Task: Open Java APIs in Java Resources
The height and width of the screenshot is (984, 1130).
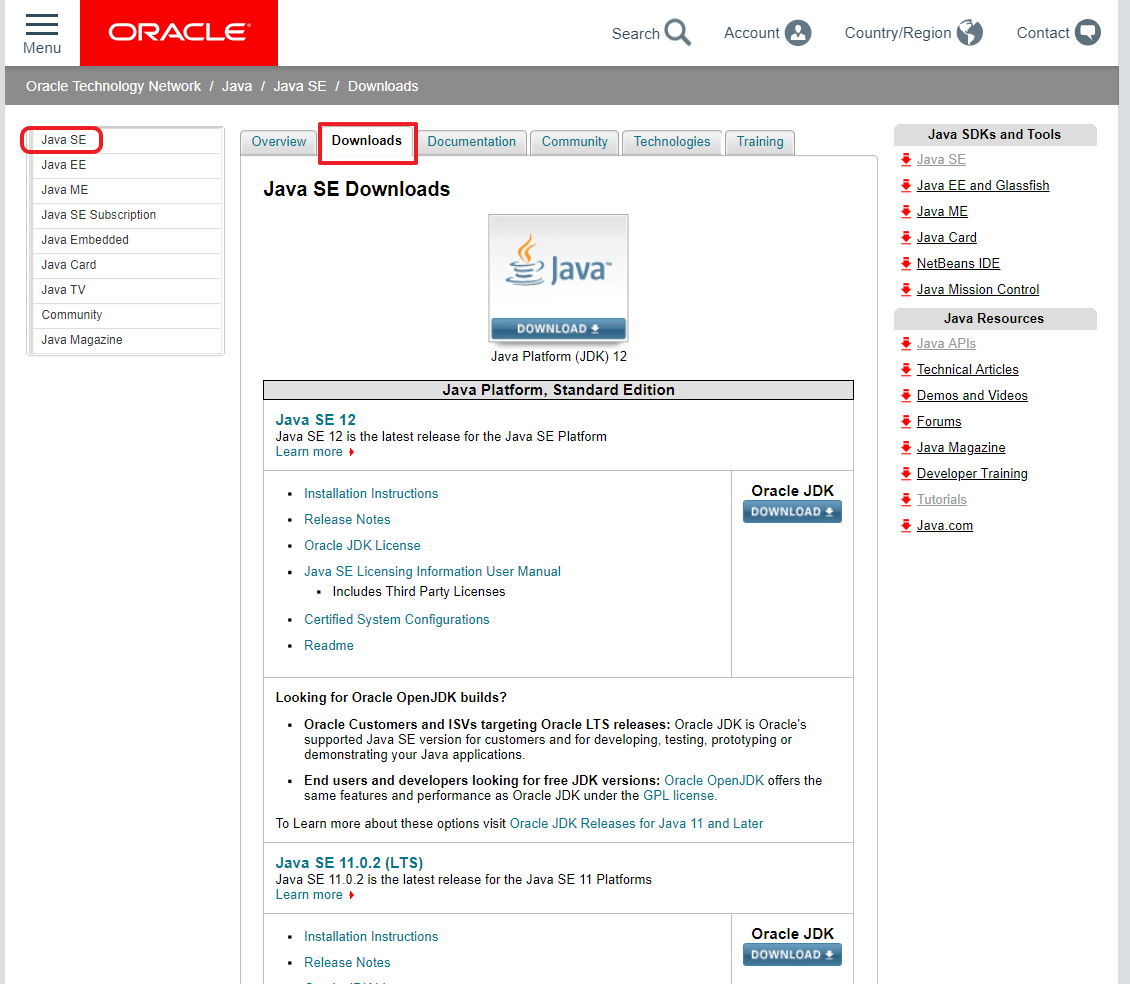Action: (x=946, y=344)
